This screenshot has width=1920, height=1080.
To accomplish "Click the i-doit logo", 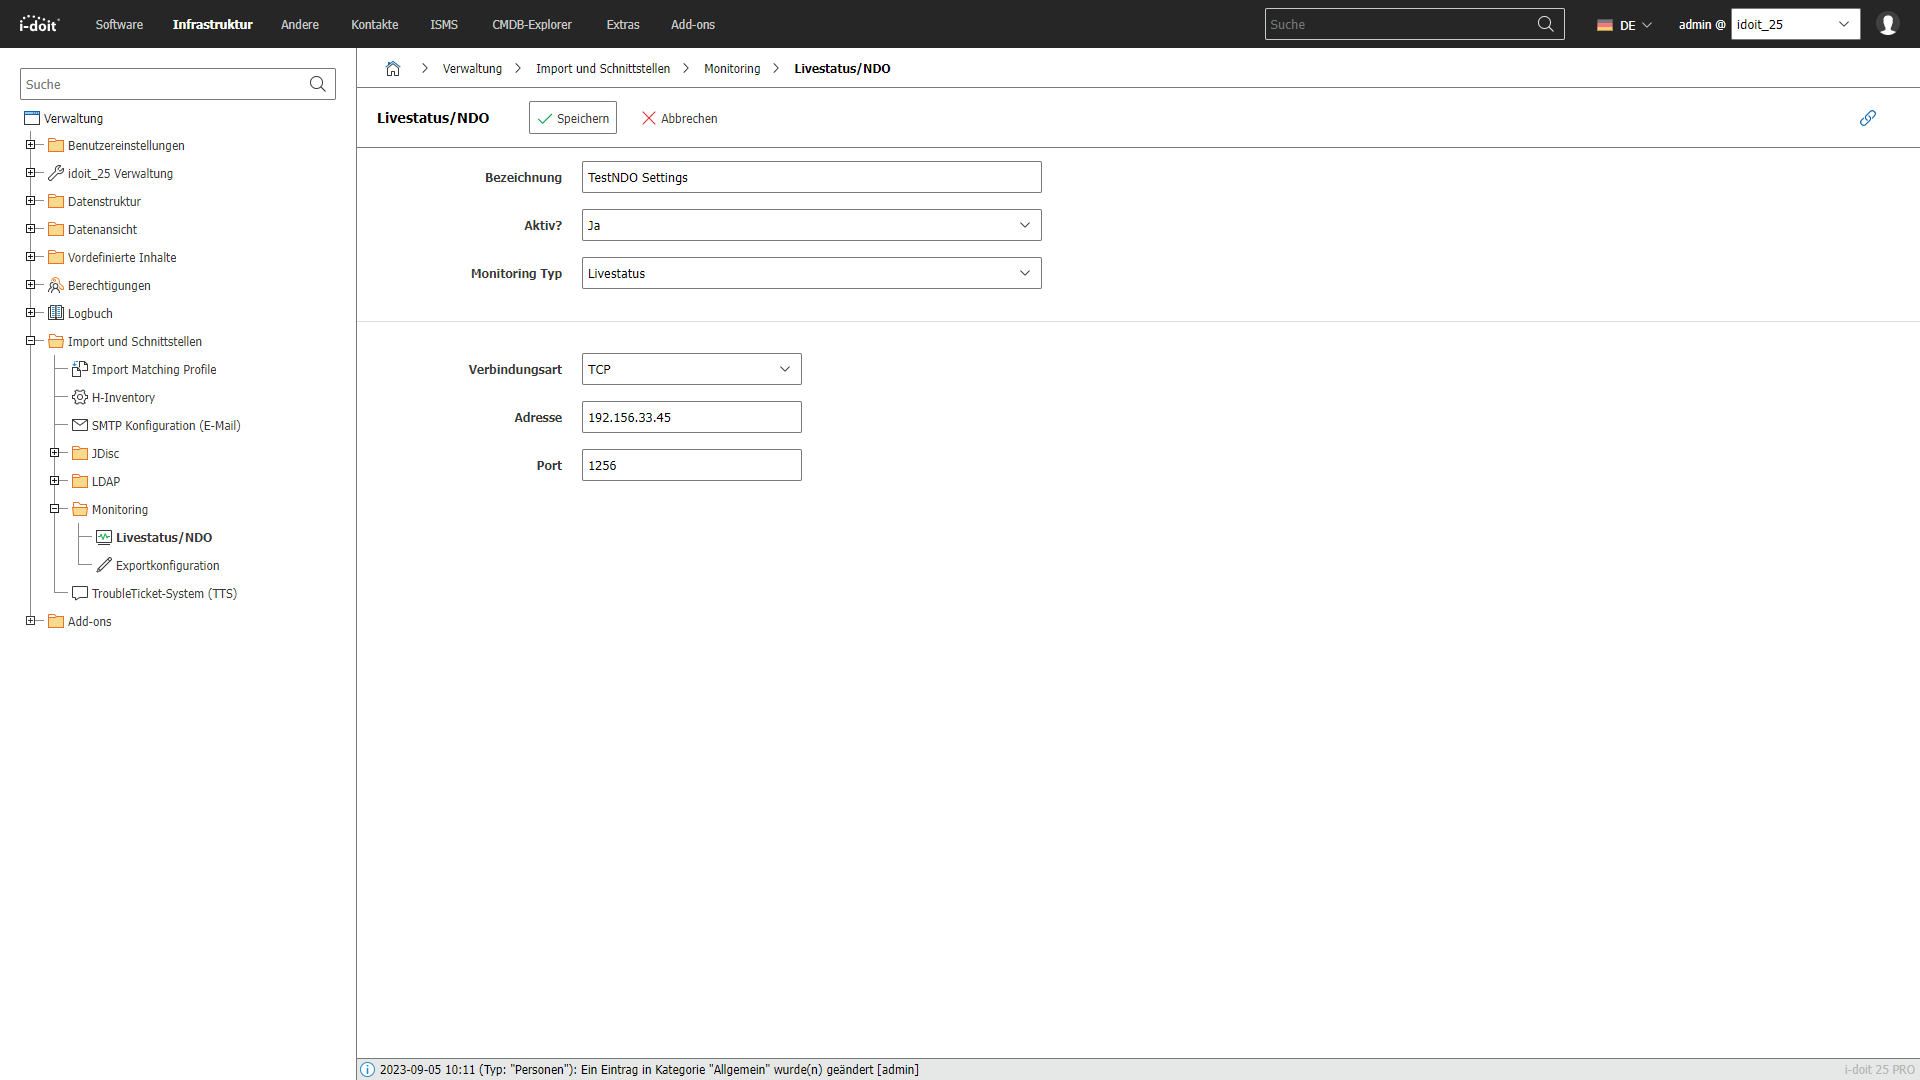I will pos(40,24).
